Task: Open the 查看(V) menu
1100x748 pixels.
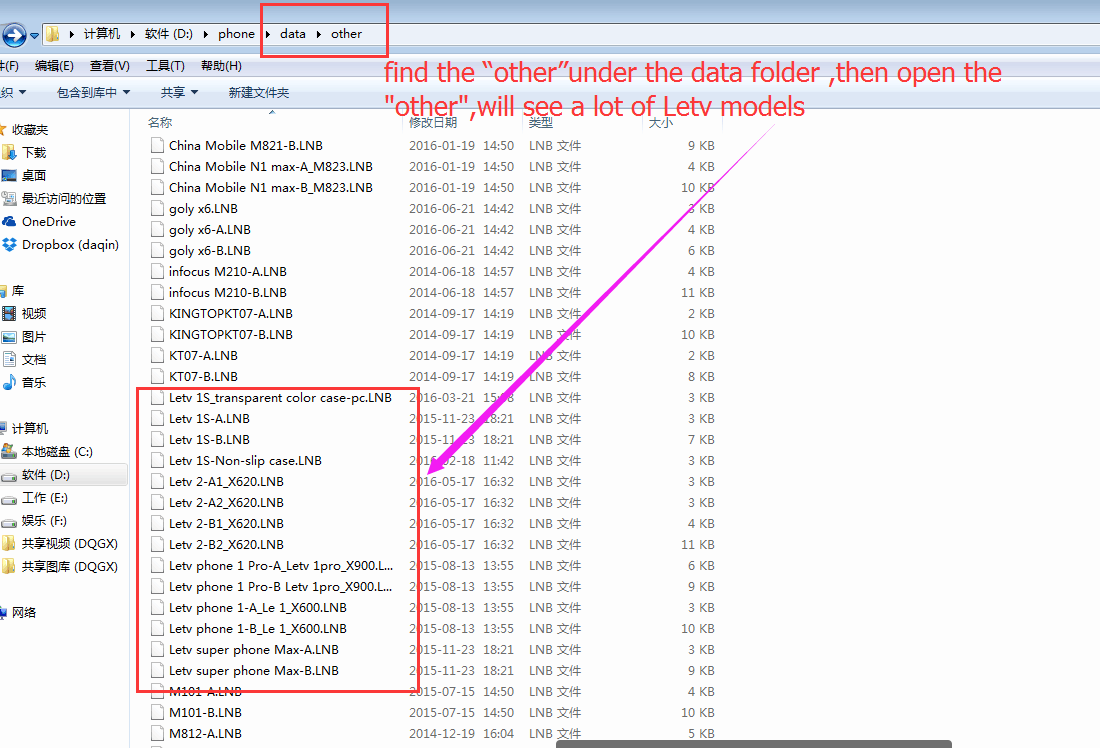Action: [109, 65]
